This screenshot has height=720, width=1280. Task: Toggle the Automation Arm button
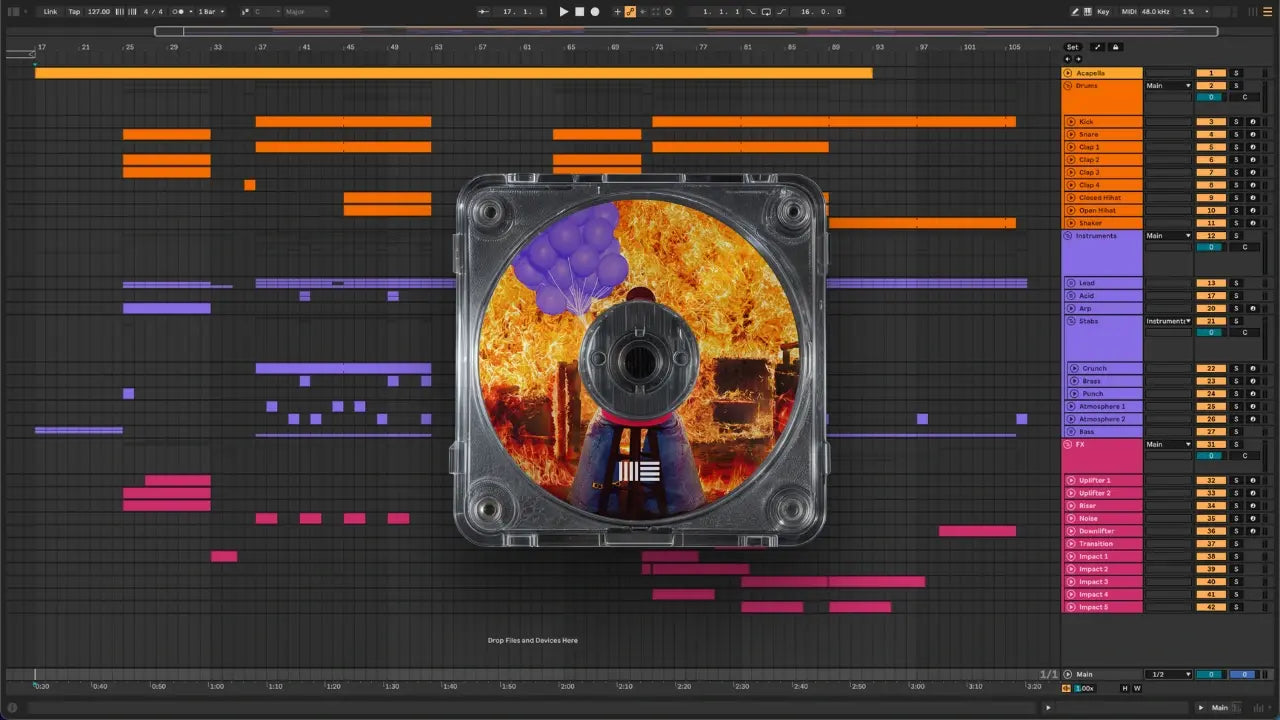point(630,12)
